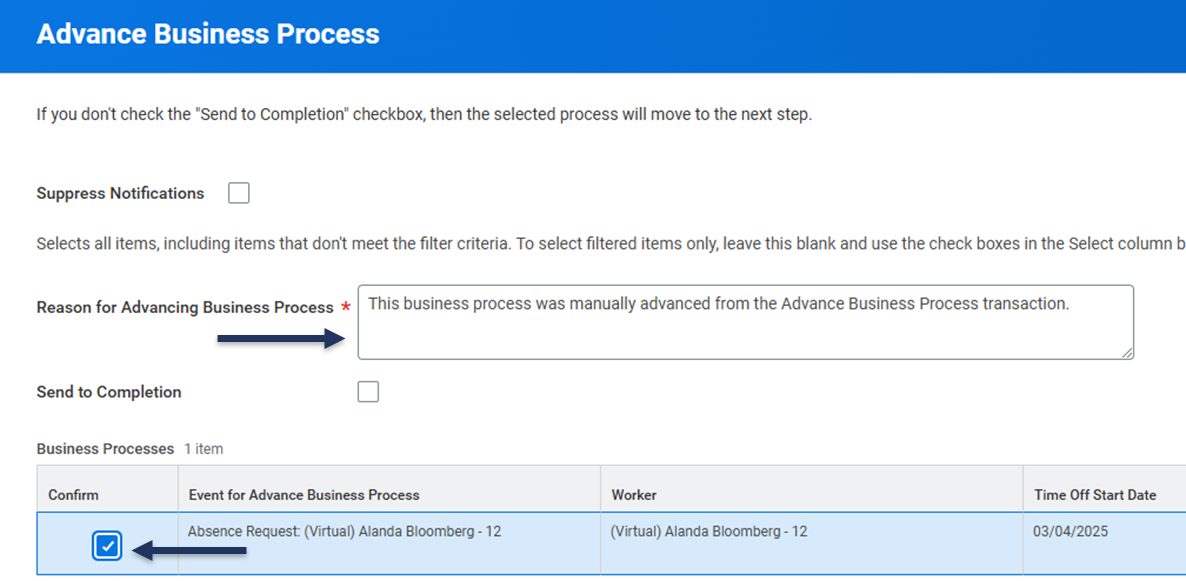Image resolution: width=1186 pixels, height=581 pixels.
Task: Click the arrow pointing at the reason text box
Action: pos(281,340)
